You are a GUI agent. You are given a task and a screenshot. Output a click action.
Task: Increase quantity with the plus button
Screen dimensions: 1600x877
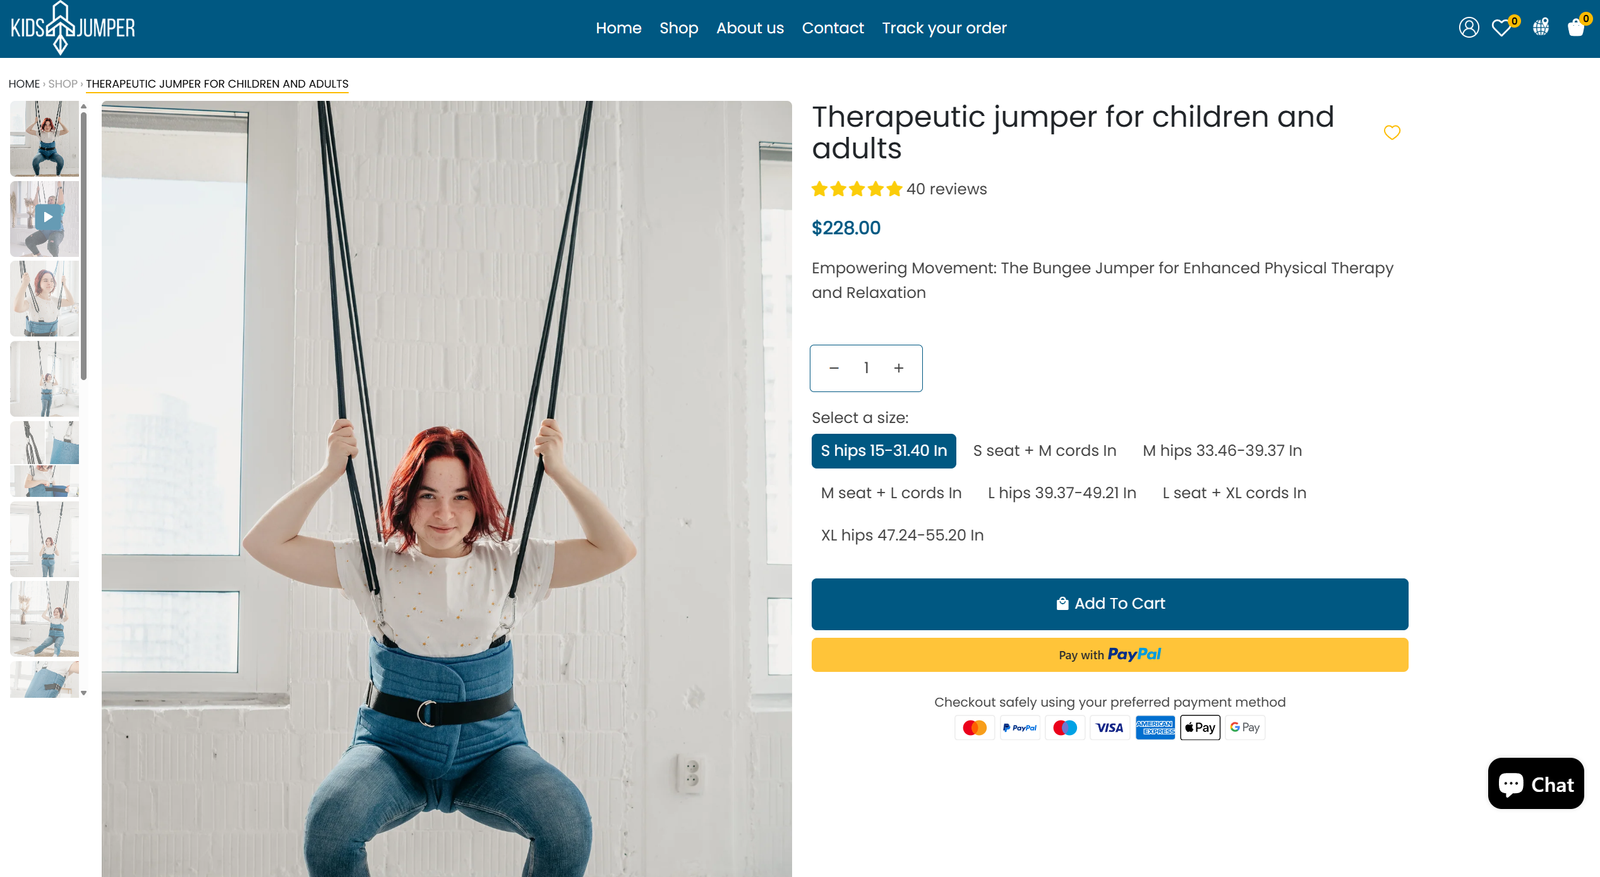(899, 368)
